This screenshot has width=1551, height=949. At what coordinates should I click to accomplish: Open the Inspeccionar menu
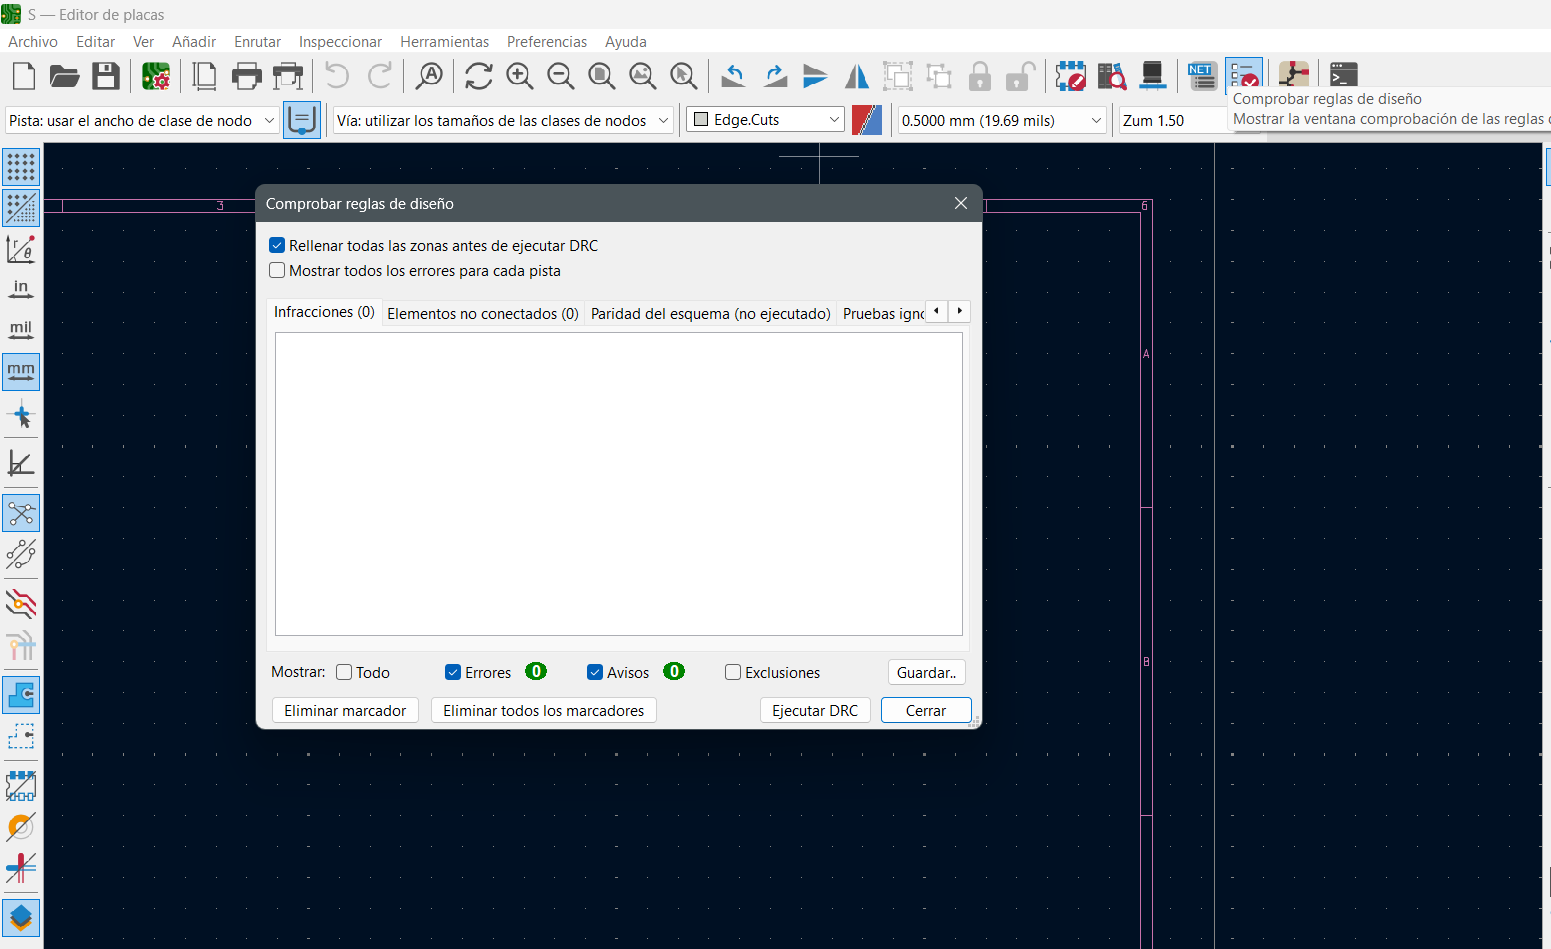tap(340, 41)
